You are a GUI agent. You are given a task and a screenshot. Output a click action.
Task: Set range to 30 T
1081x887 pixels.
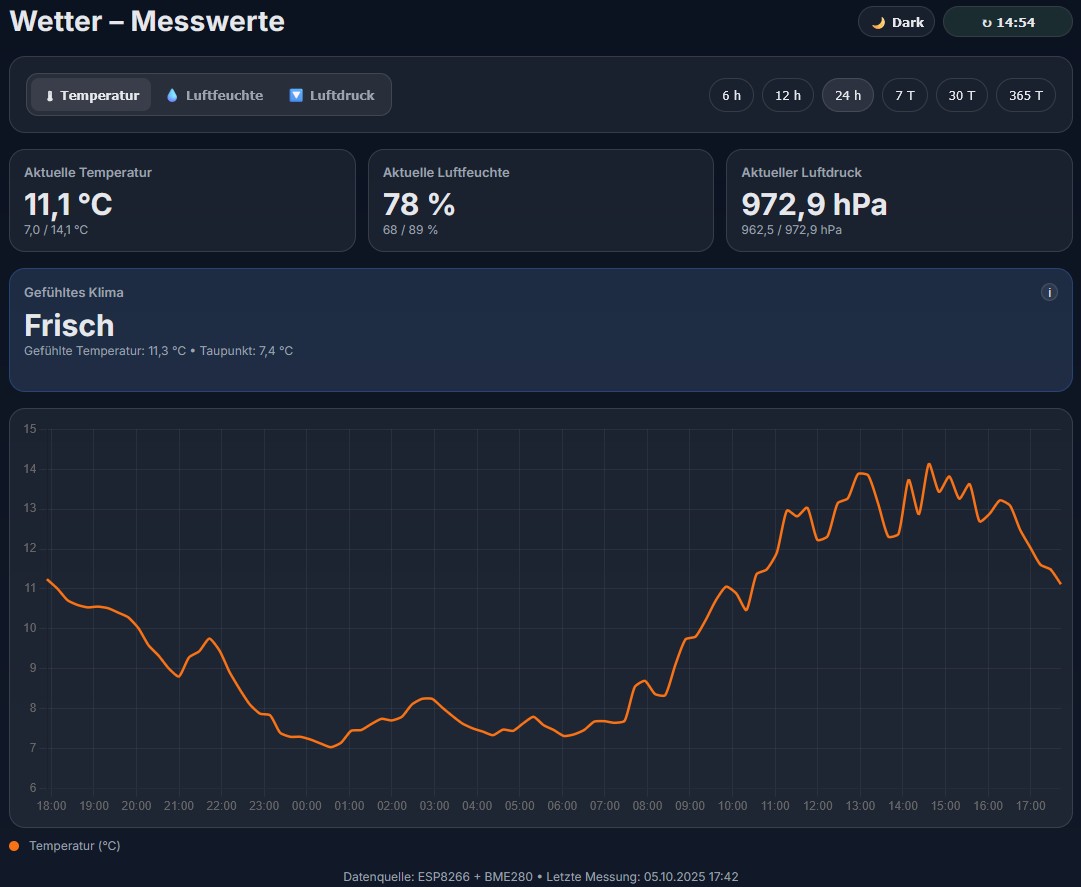click(x=961, y=96)
